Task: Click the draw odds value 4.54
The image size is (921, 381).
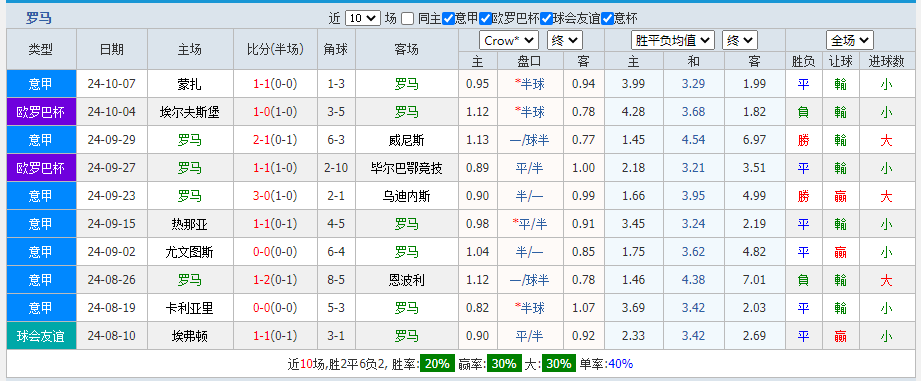Action: point(694,140)
